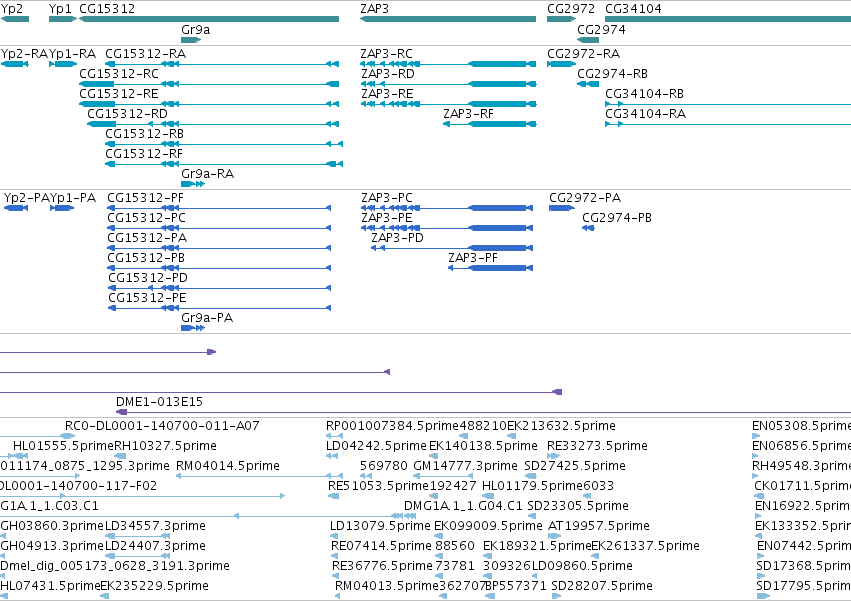Screen dimensions: 851x601
Task: Select protein ZAP3-PC
Action: (447, 208)
